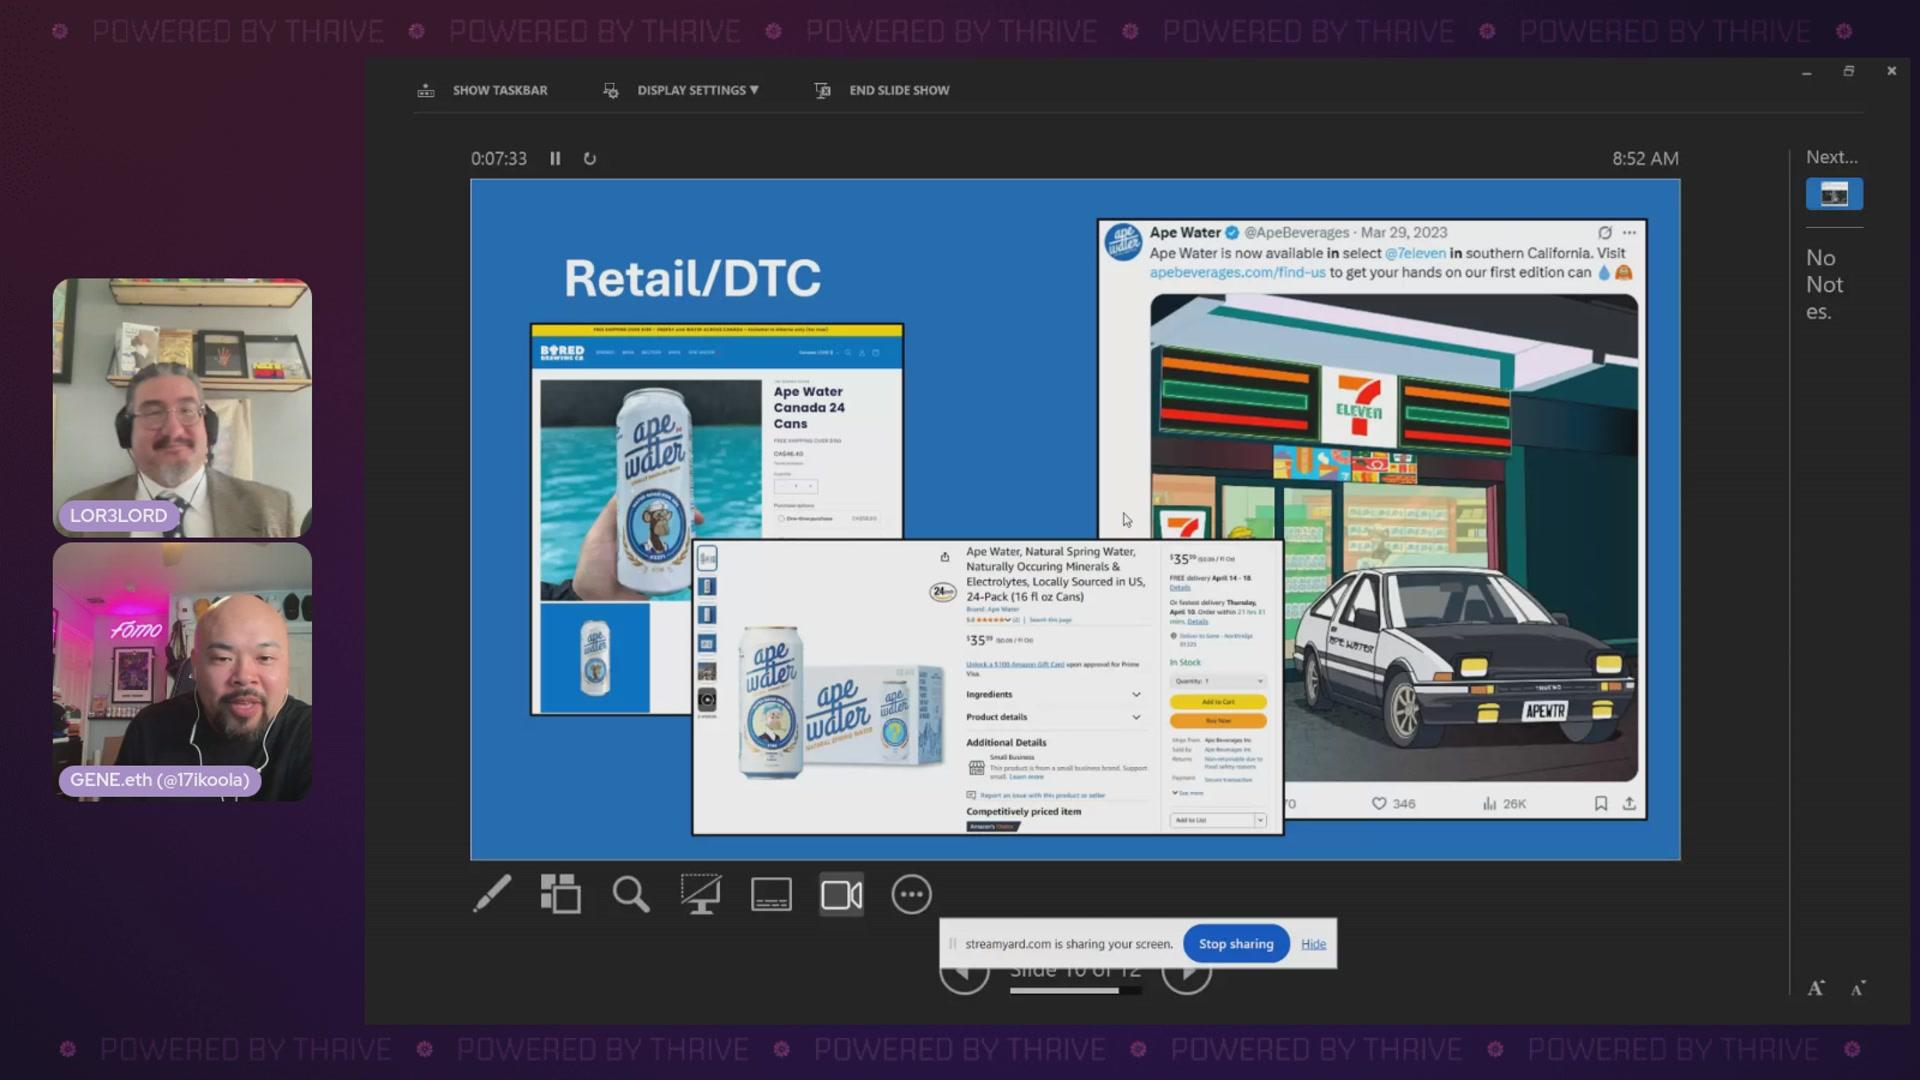Toggle black or unblack slide show
This screenshot has height=1080, width=1920.
(x=701, y=894)
